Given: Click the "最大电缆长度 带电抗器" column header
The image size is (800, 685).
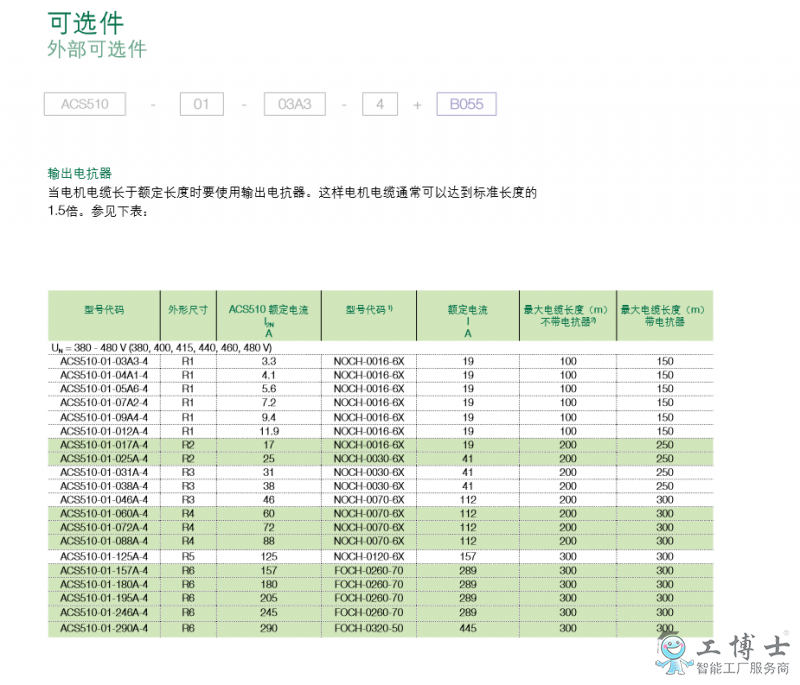Looking at the screenshot, I should pos(663,316).
